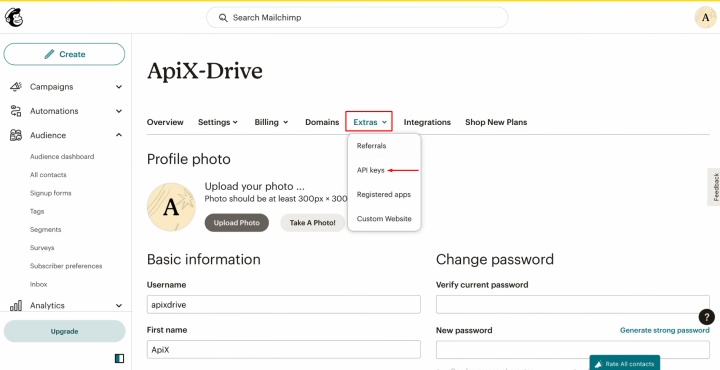This screenshot has height=370, width=720.
Task: Open the Feedback side tab
Action: 714,187
